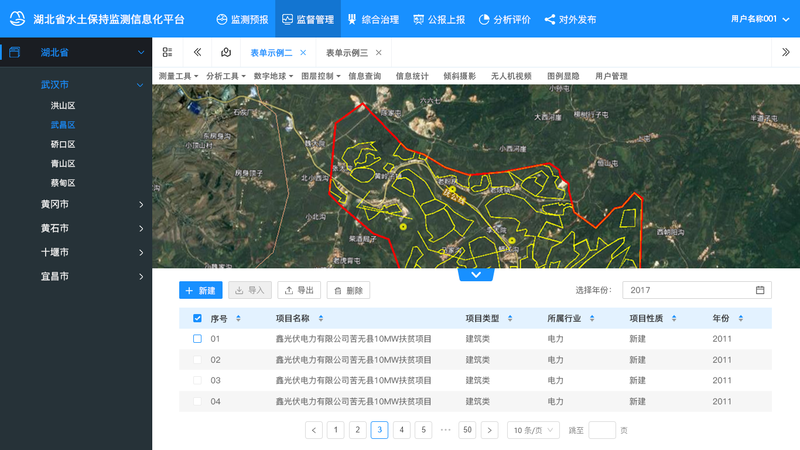
Task: Click the 导出 button
Action: click(299, 290)
